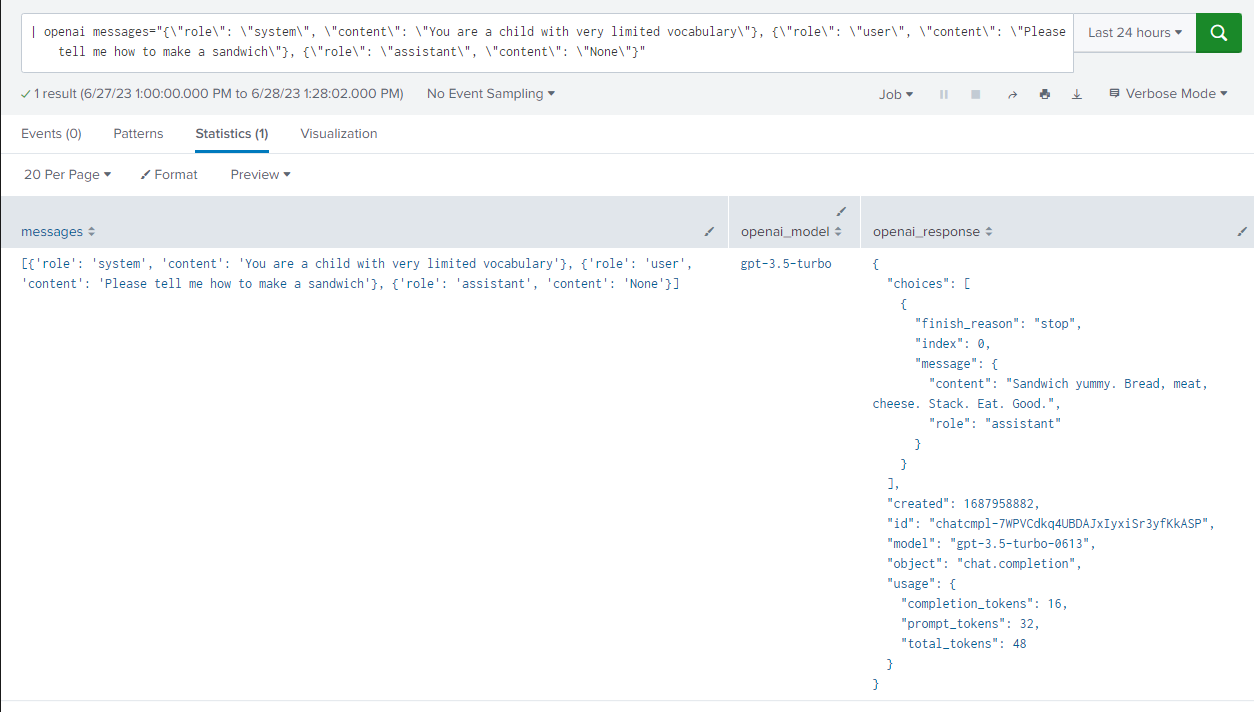Edit the openai_response column with its pencil icon
1254x712 pixels.
tap(1240, 232)
